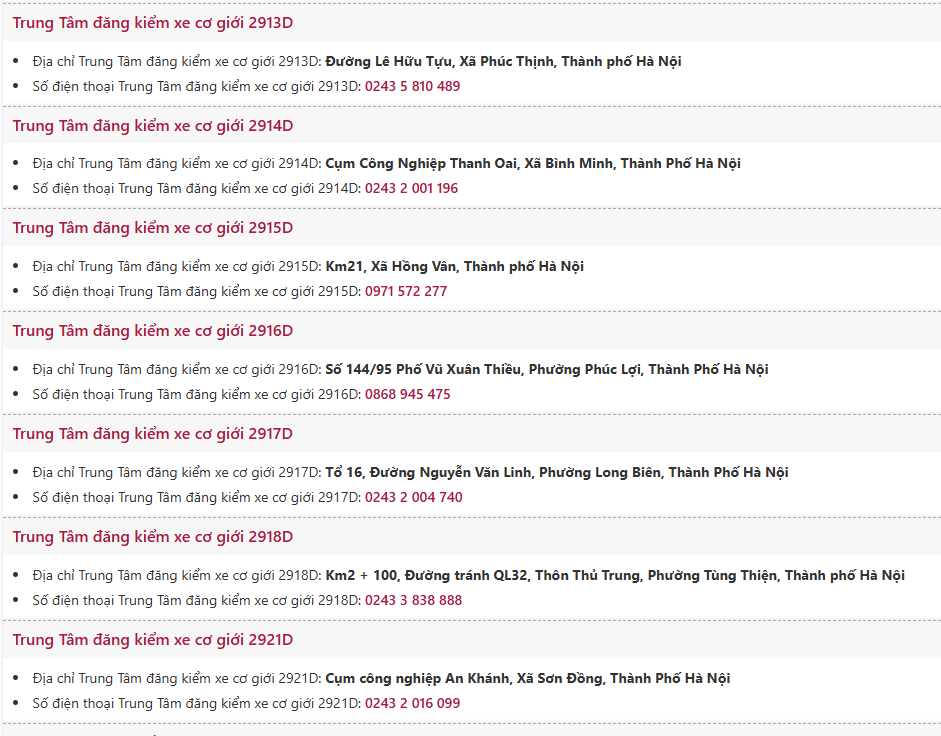Viewport: 941px width, 736px height.
Task: Click the heading Trung Tâm đăng kiểm 2913D
Action: click(152, 23)
